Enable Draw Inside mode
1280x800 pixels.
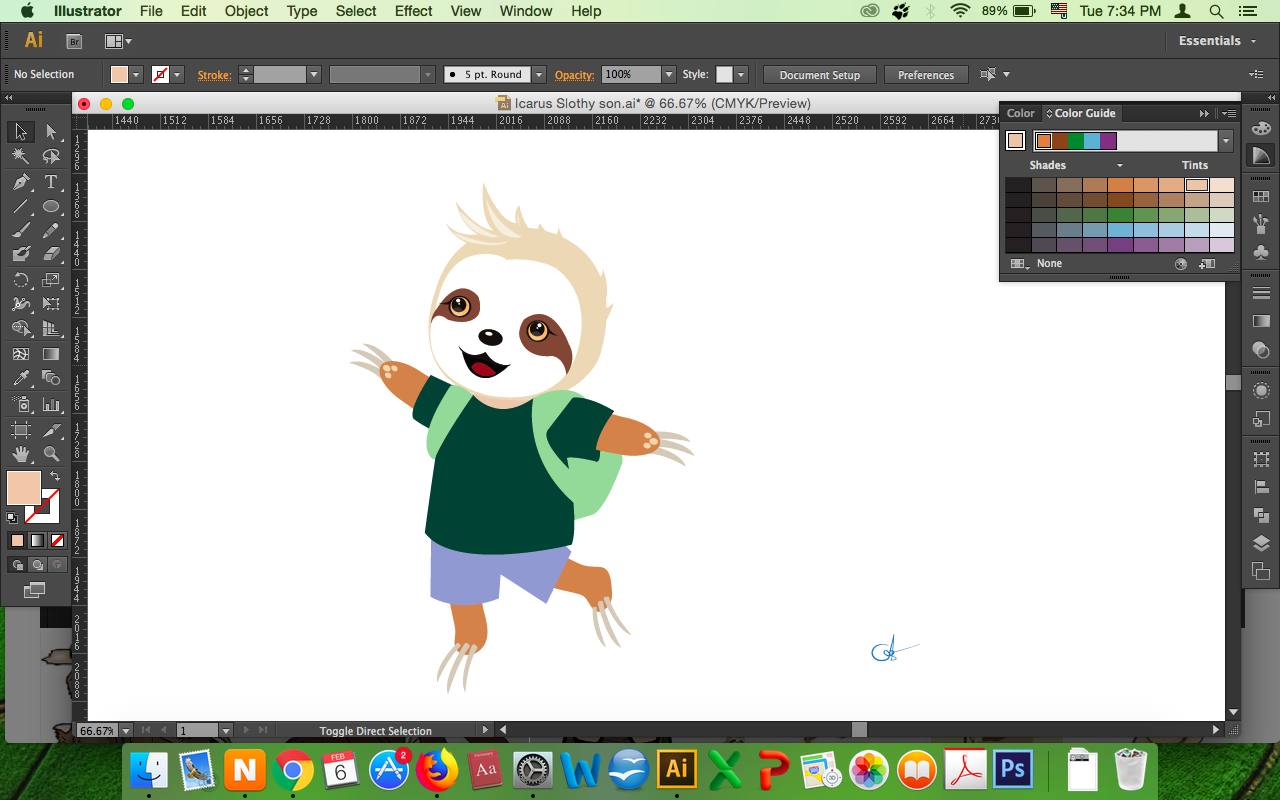(57, 565)
